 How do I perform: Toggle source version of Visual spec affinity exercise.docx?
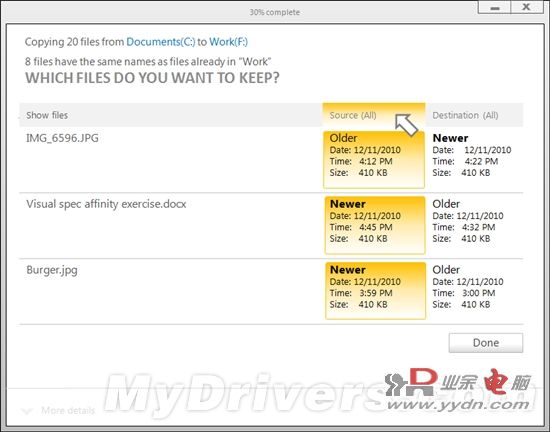[x=375, y=225]
